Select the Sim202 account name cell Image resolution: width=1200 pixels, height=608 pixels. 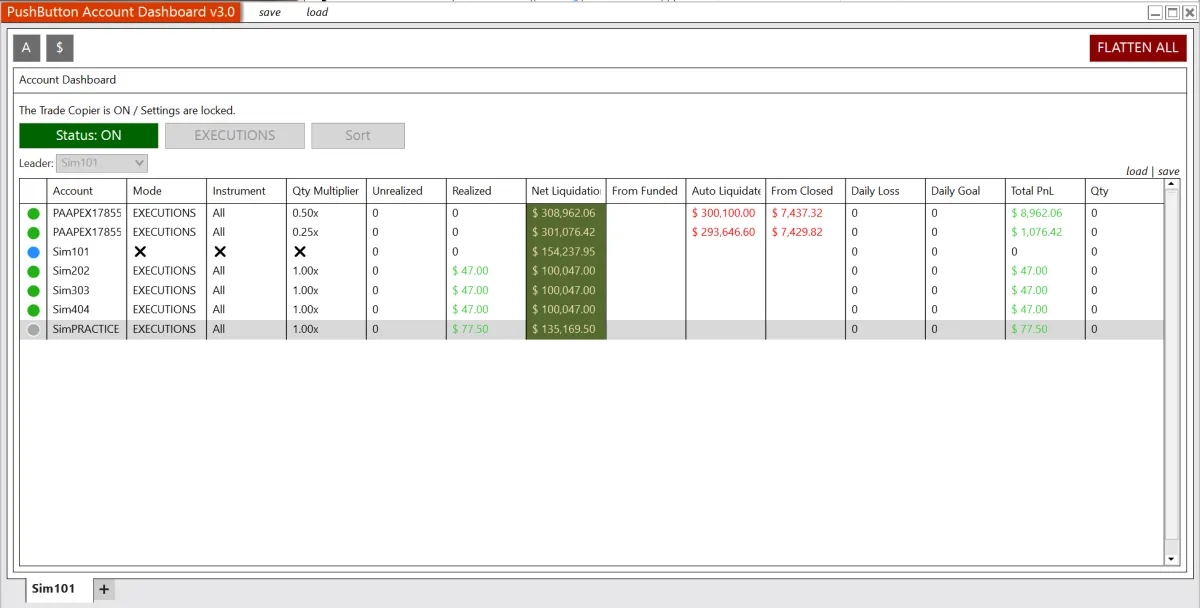pos(87,271)
